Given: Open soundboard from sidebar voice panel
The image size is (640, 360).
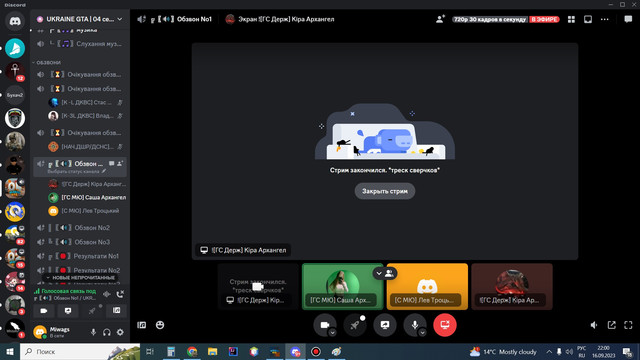Looking at the screenshot, I should coord(116,311).
